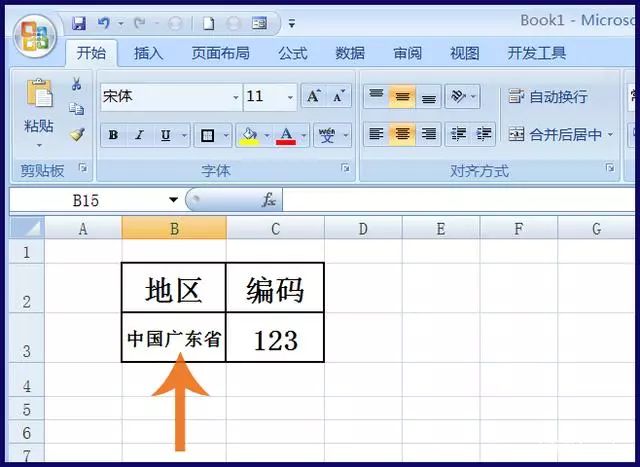Align text left
The width and height of the screenshot is (640, 467).
pyautogui.click(x=376, y=134)
